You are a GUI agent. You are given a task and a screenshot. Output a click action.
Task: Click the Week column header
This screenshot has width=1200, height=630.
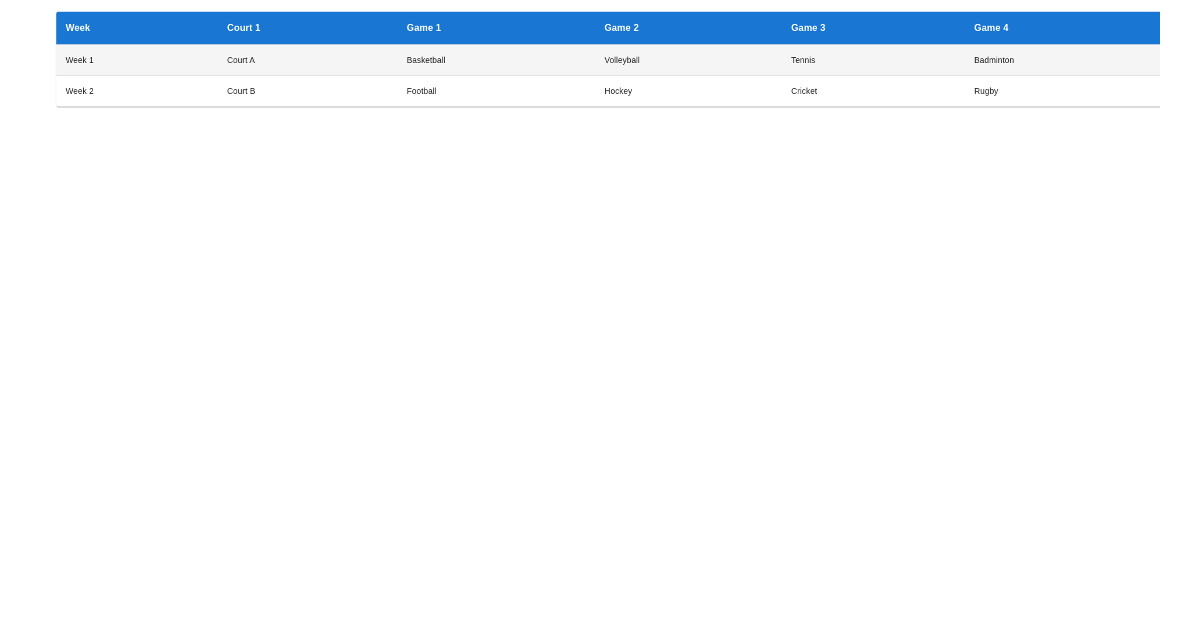coord(77,27)
